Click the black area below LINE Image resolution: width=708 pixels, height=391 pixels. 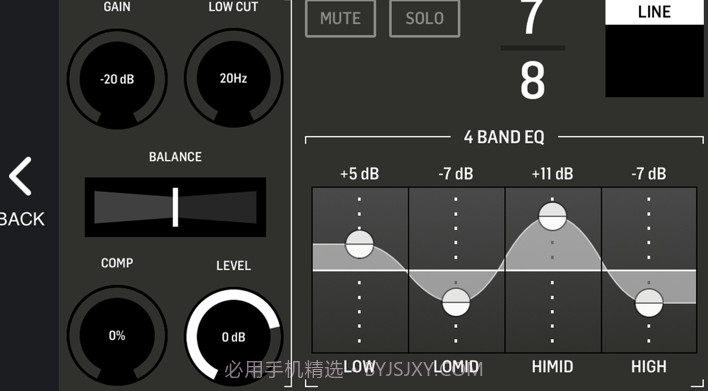click(654, 61)
